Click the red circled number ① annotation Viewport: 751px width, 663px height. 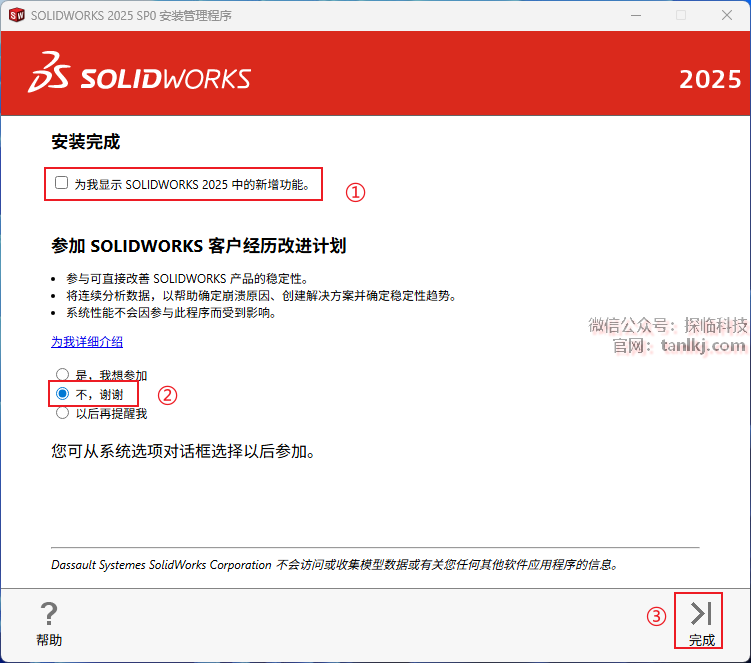356,193
